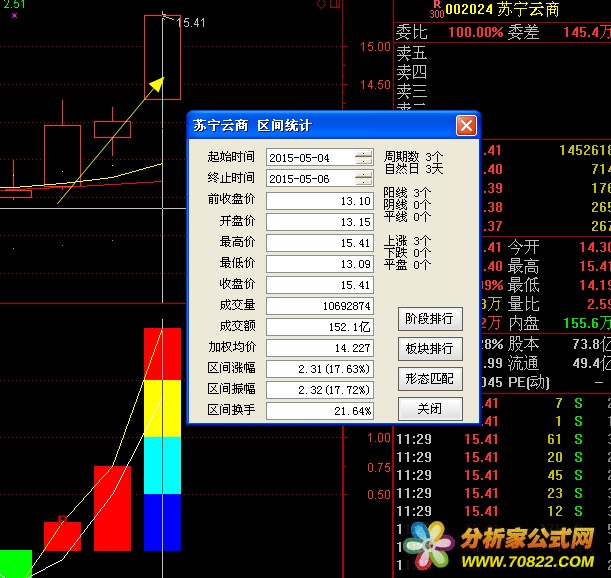Click the 阶段排行 button
Image resolution: width=611 pixels, height=578 pixels.
[430, 318]
